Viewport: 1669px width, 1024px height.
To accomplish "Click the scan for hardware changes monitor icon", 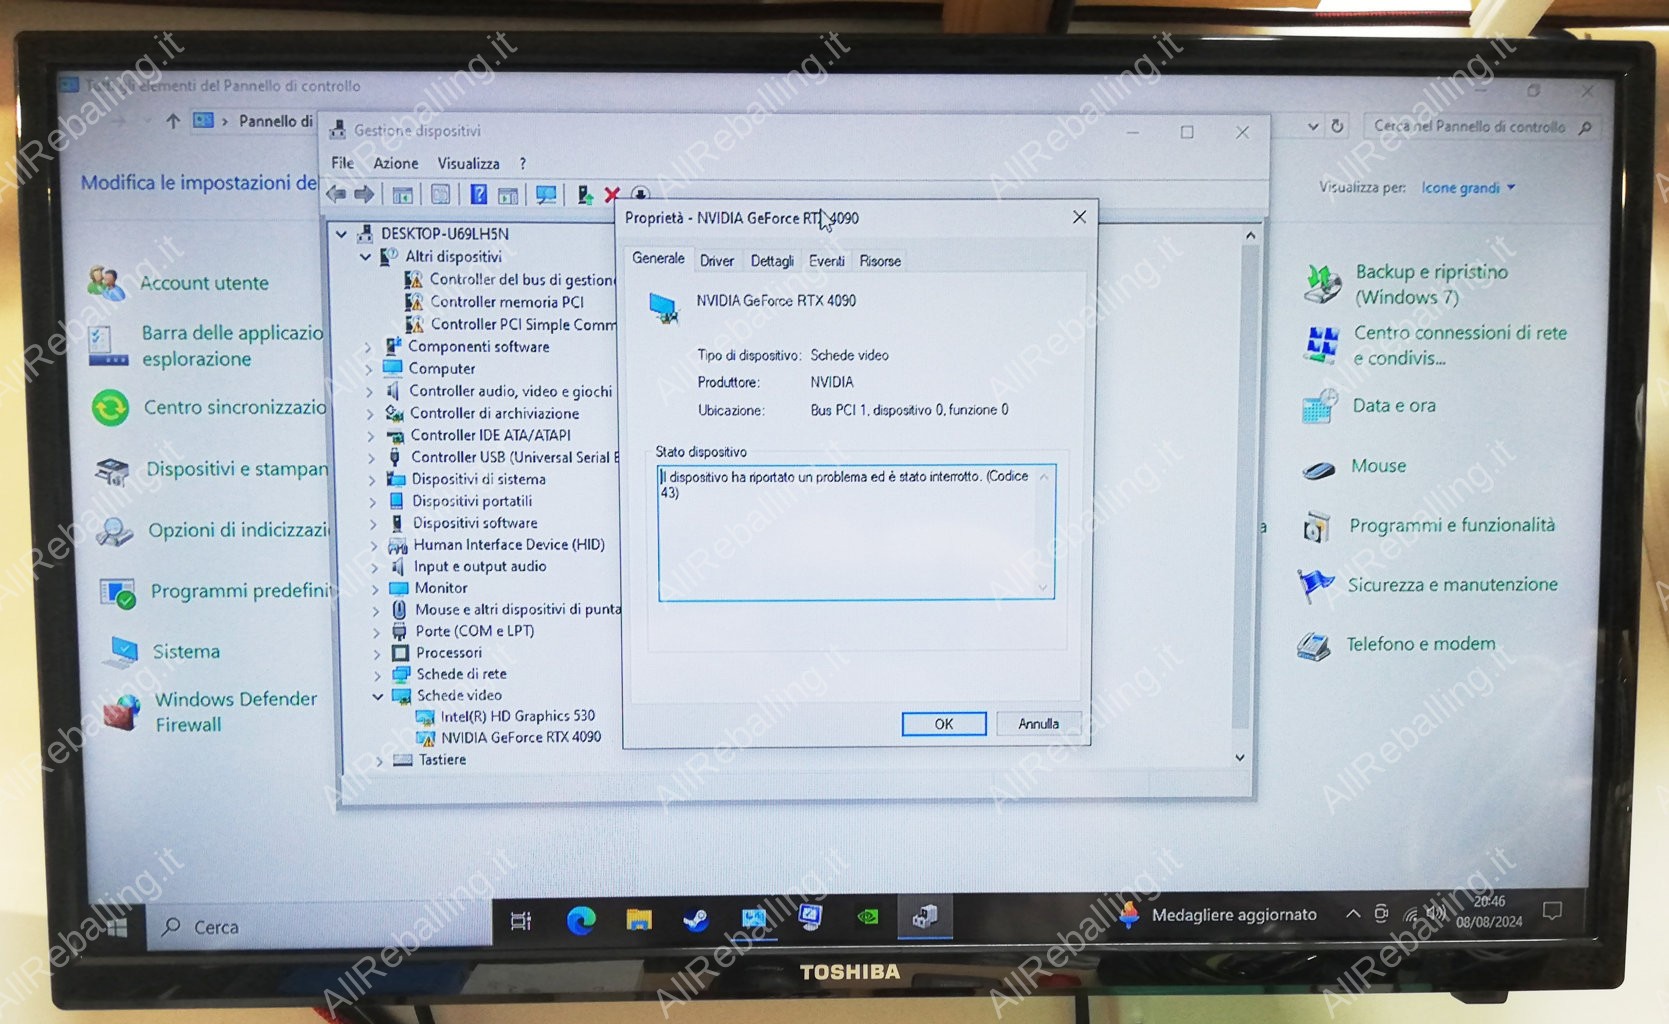I will (x=546, y=195).
